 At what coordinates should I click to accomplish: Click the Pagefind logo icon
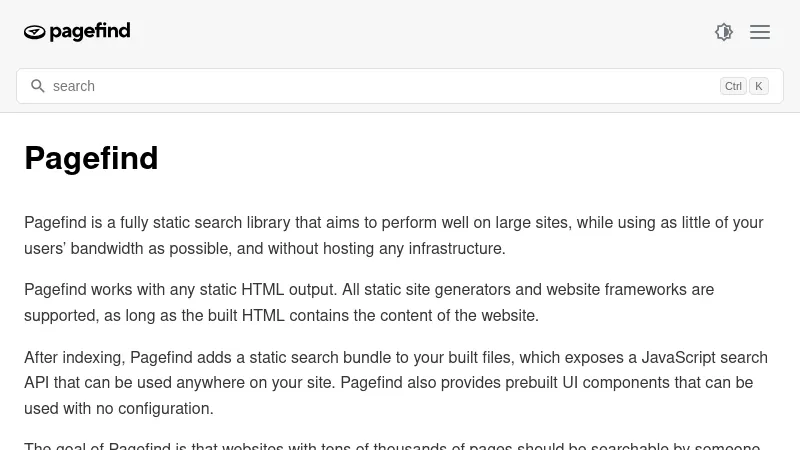tap(35, 33)
